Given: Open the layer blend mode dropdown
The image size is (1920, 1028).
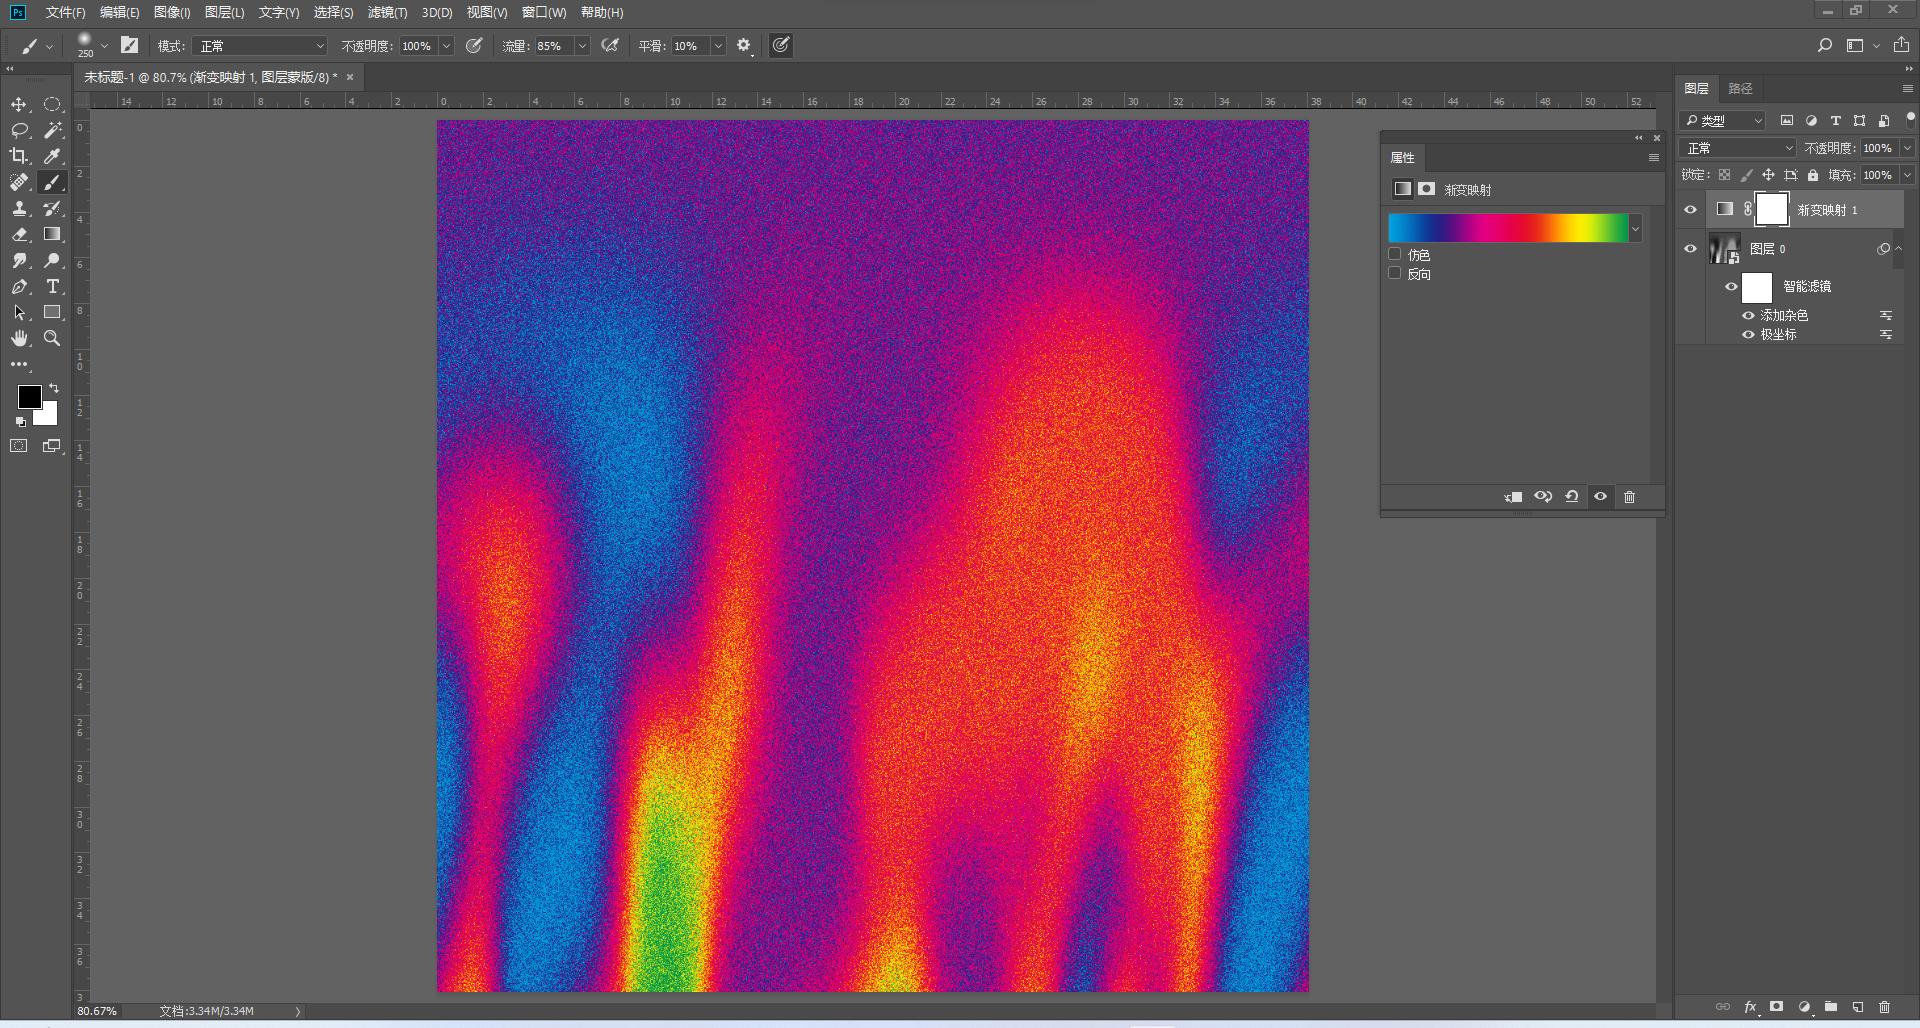Looking at the screenshot, I should point(1738,148).
